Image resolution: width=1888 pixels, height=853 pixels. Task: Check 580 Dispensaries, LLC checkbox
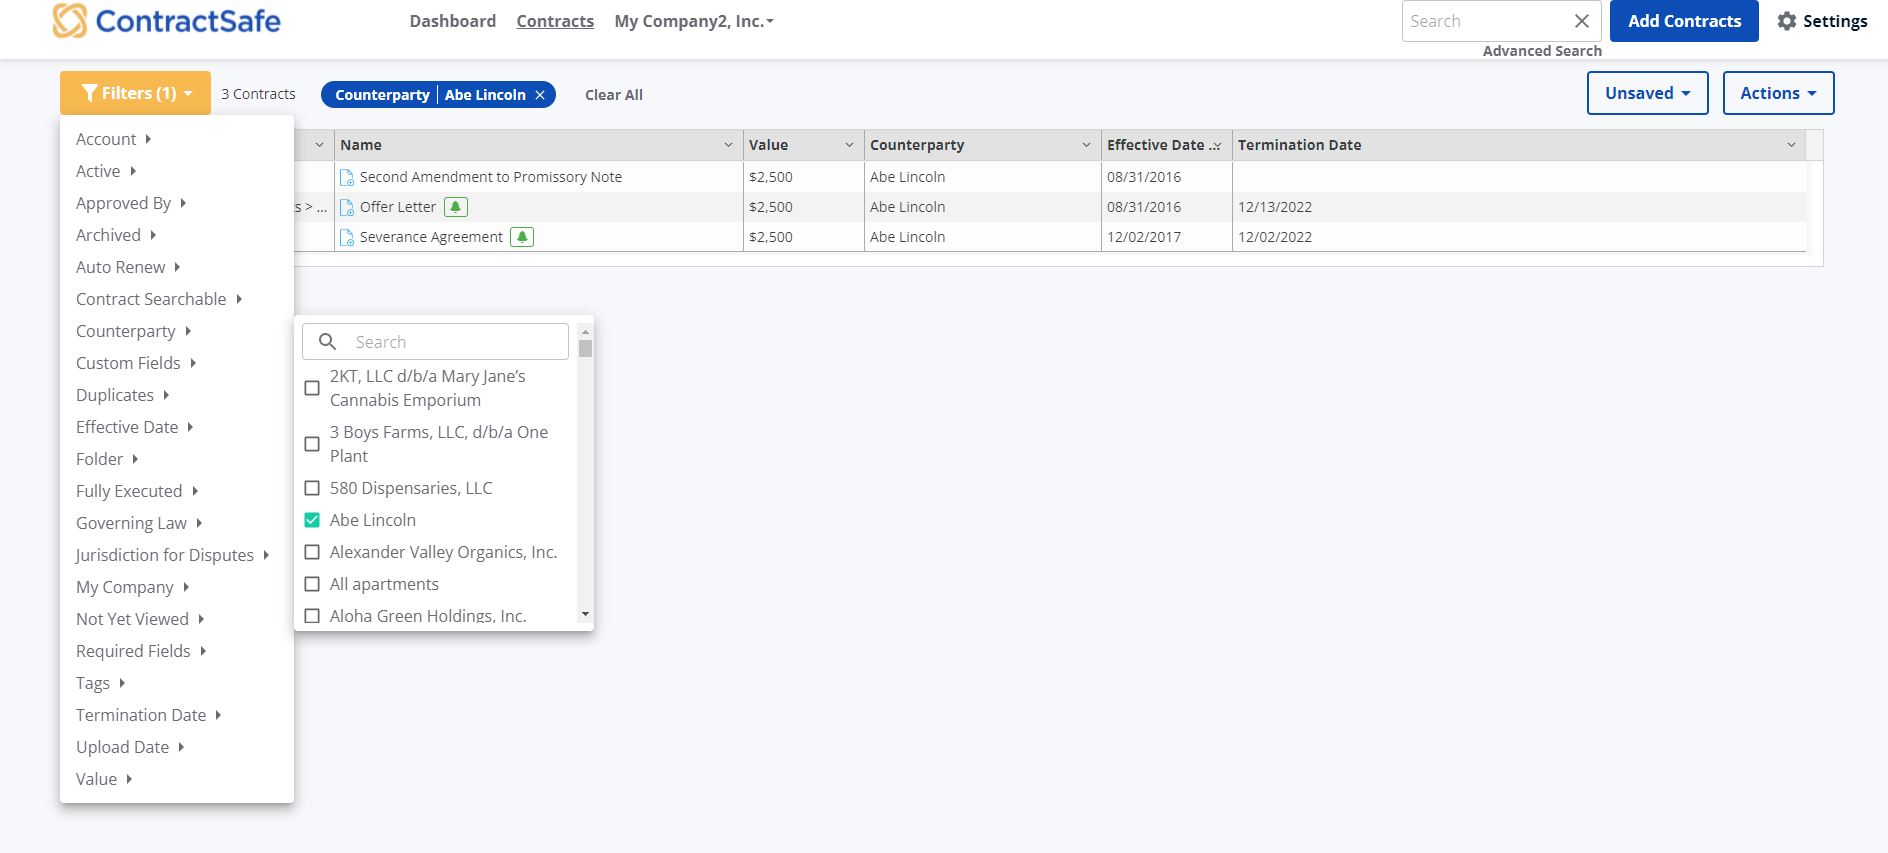coord(312,488)
